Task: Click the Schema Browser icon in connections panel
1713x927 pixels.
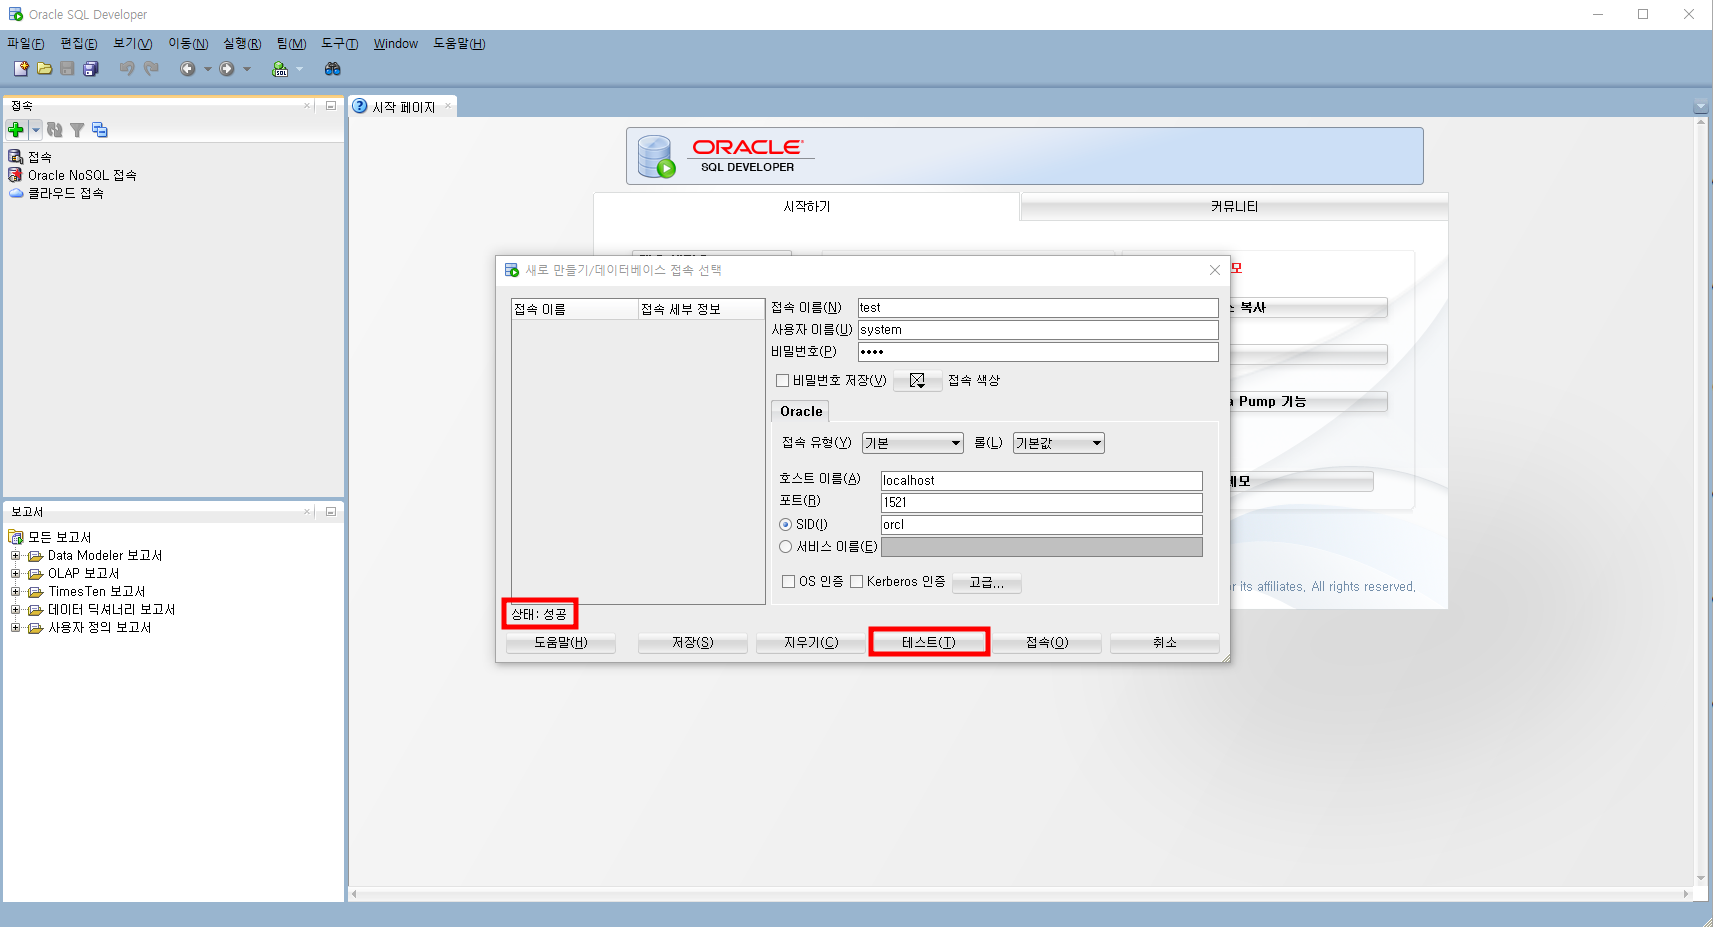Action: point(100,130)
